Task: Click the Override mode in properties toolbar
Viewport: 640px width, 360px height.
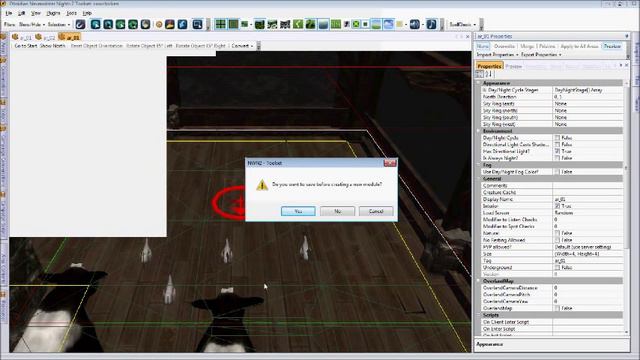Action: [x=504, y=46]
